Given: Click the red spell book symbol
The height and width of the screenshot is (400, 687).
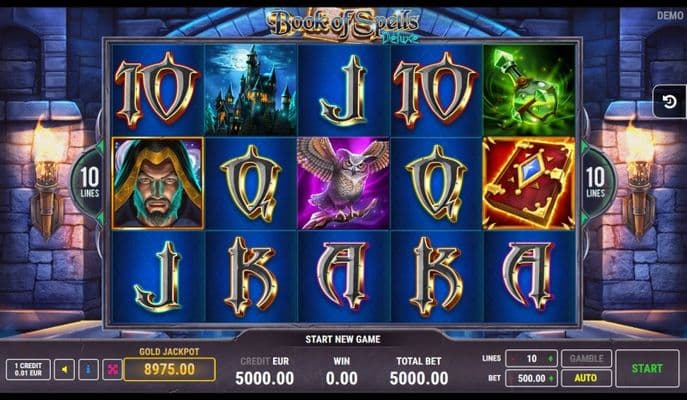Looking at the screenshot, I should [x=529, y=183].
